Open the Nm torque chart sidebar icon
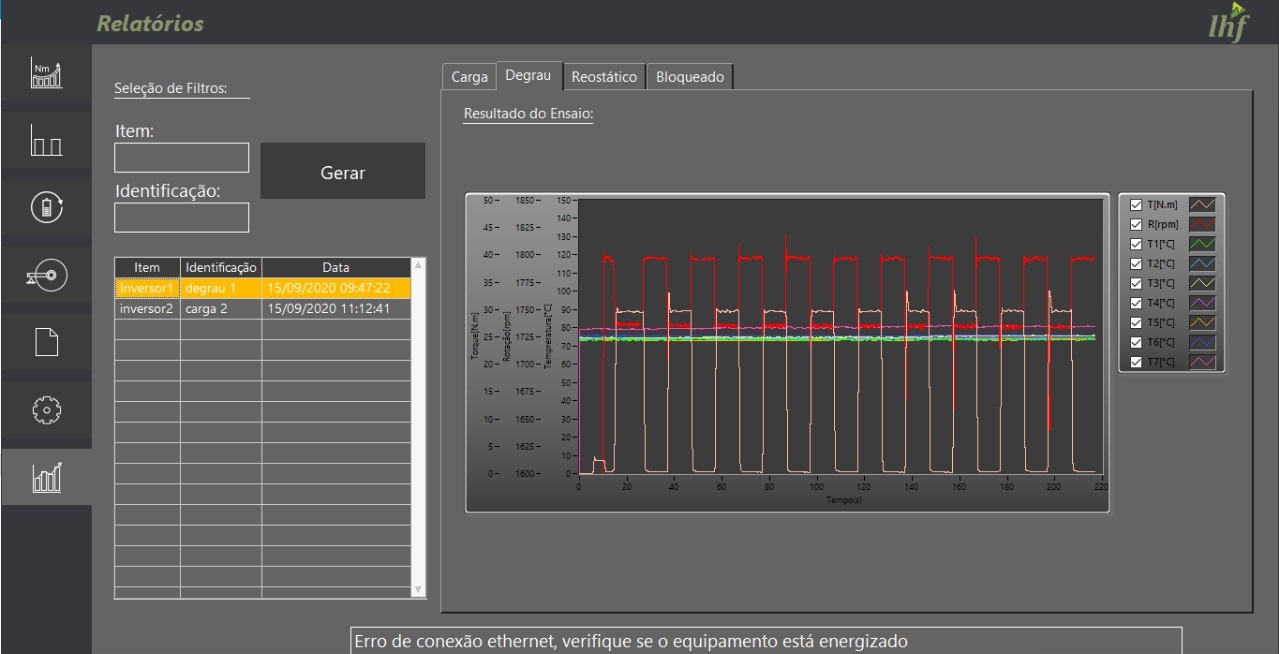Viewport: 1279px width, 654px height. (x=47, y=73)
